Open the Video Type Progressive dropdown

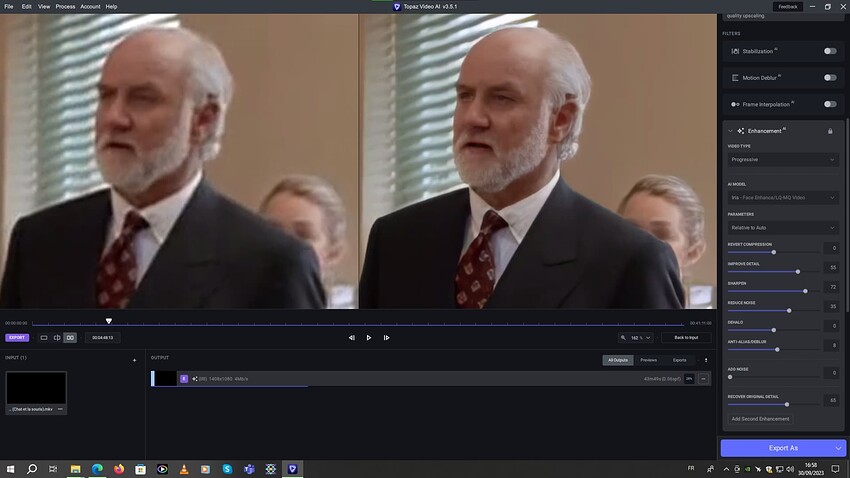click(x=783, y=159)
